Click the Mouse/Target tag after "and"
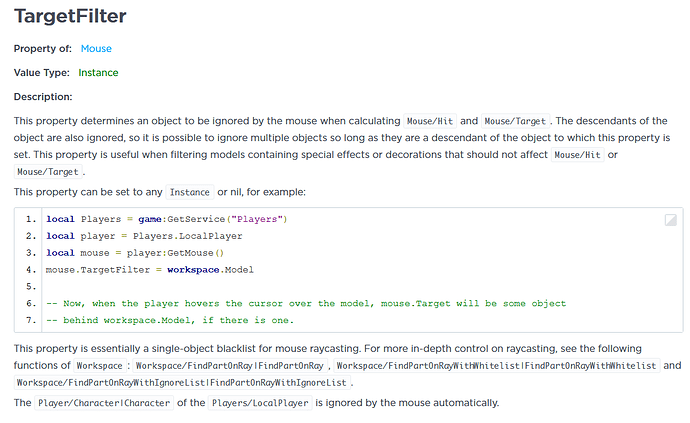 (515, 121)
